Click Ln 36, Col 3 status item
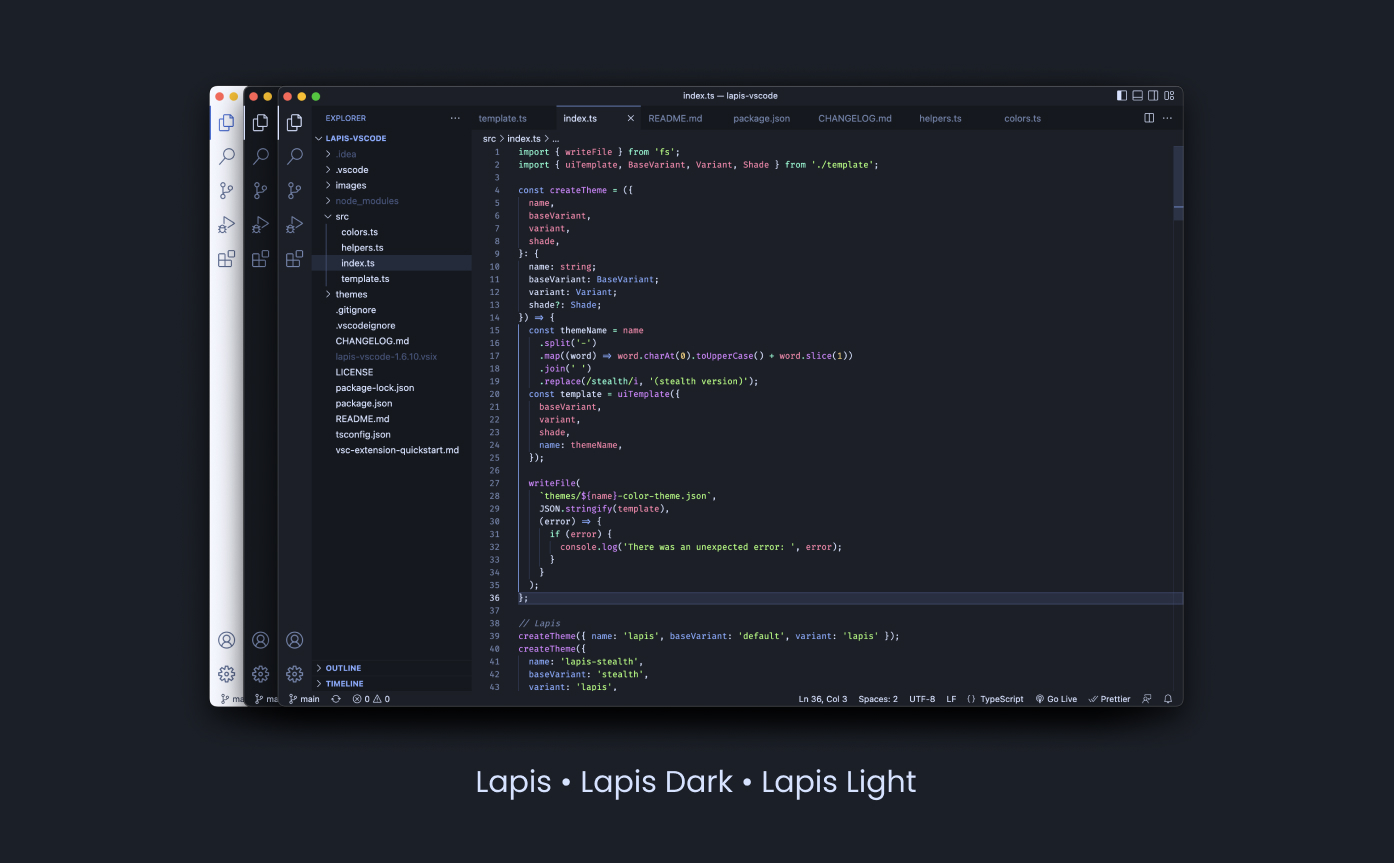Image resolution: width=1394 pixels, height=863 pixels. pos(823,699)
